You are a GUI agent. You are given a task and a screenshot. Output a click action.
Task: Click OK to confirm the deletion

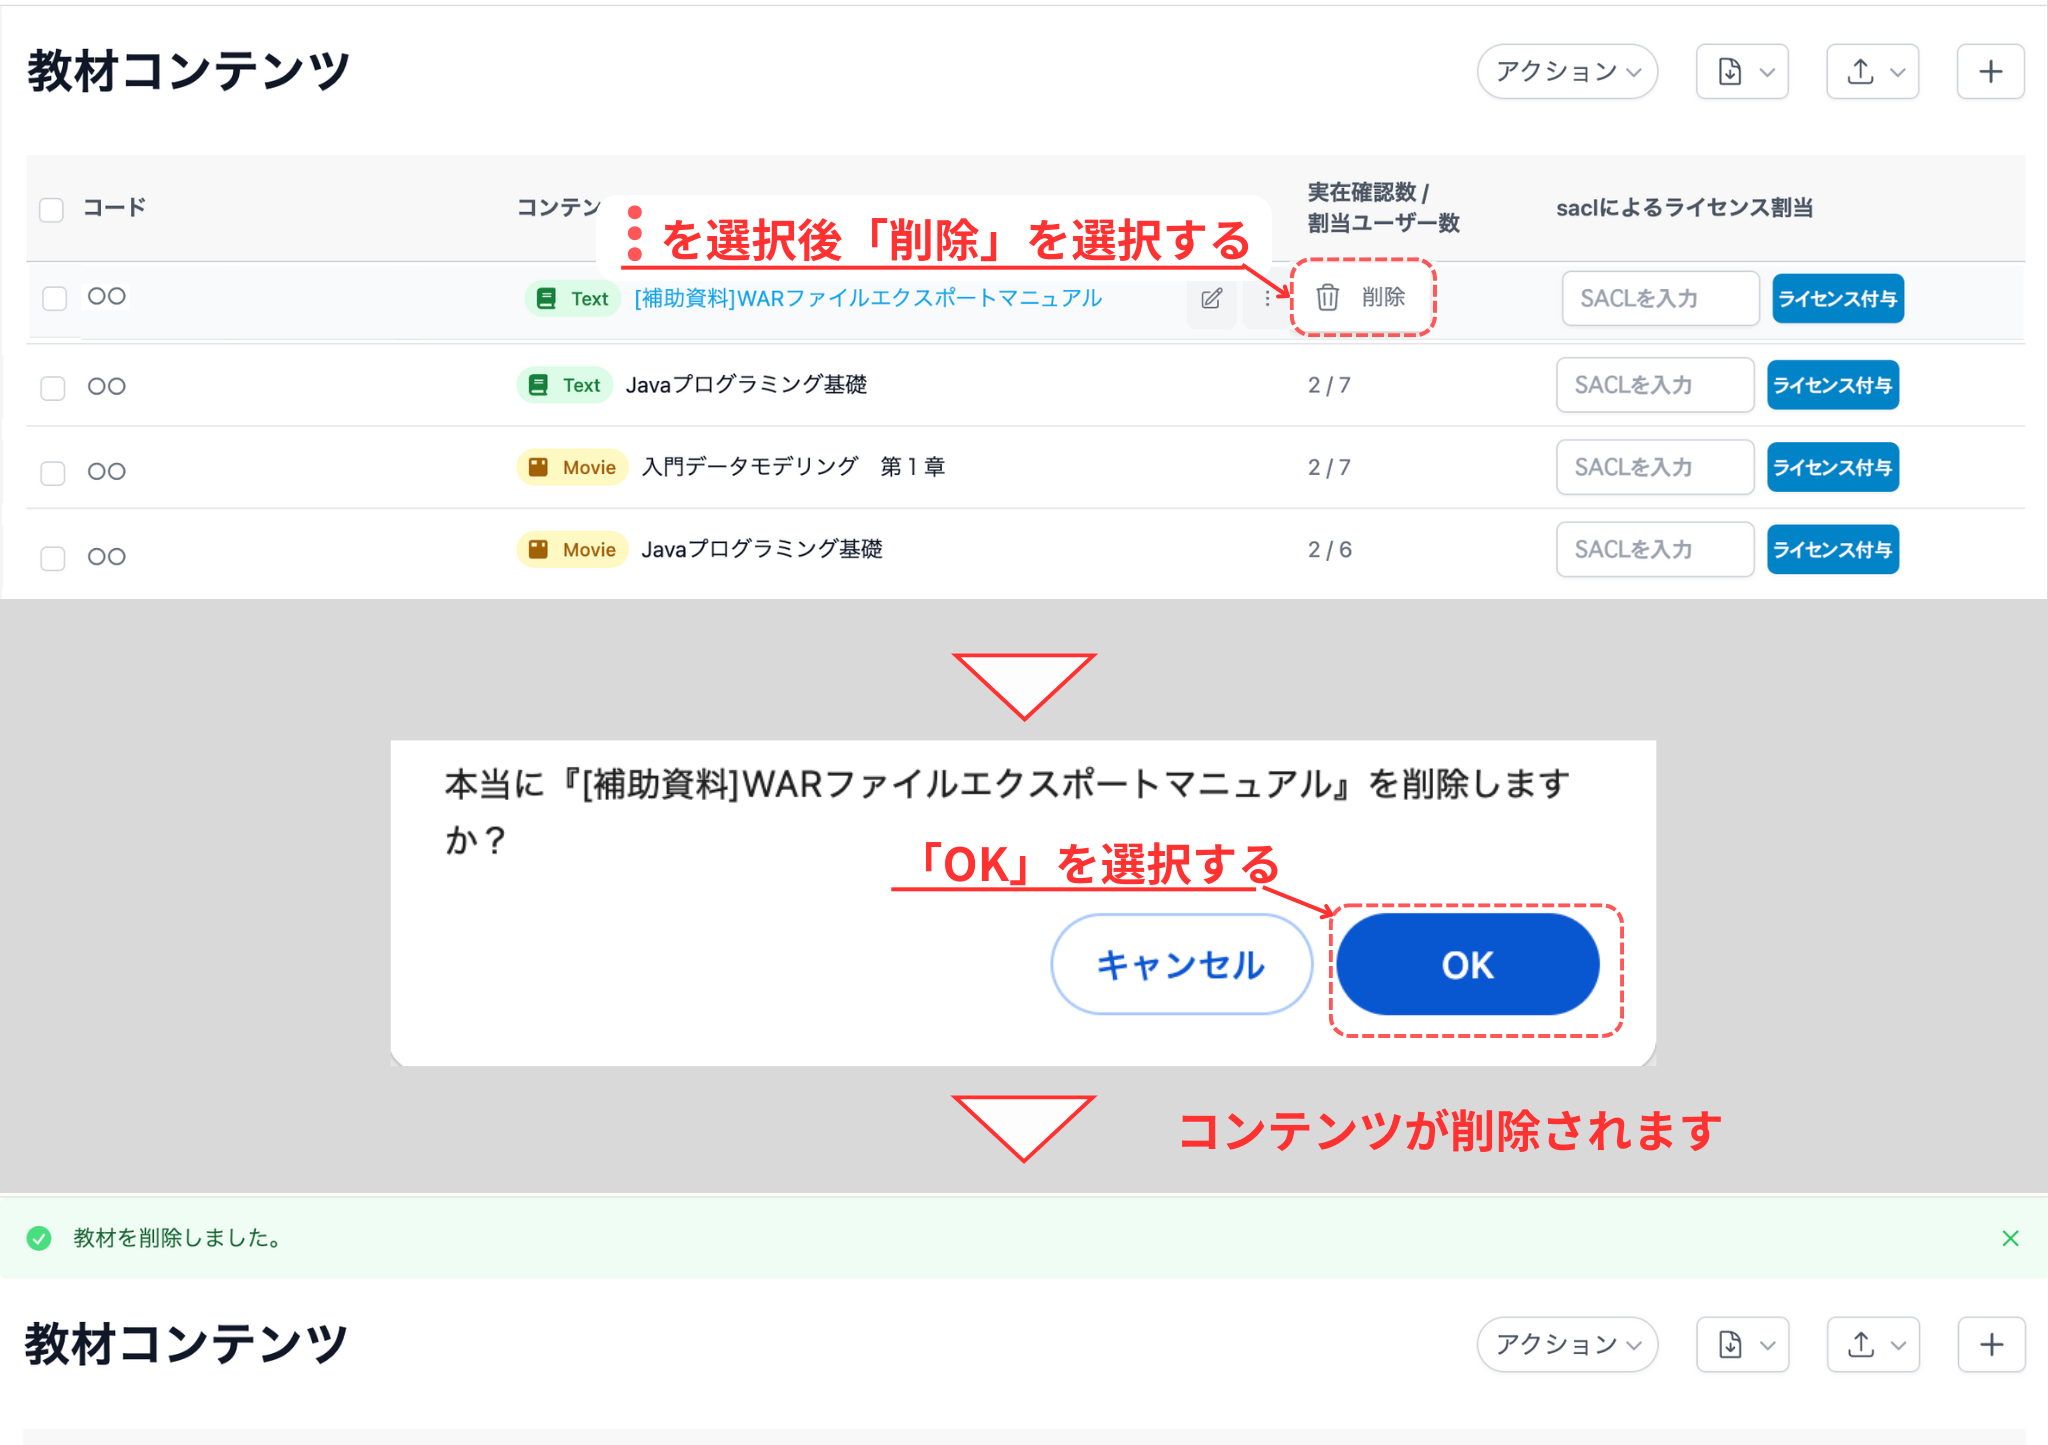[x=1467, y=964]
